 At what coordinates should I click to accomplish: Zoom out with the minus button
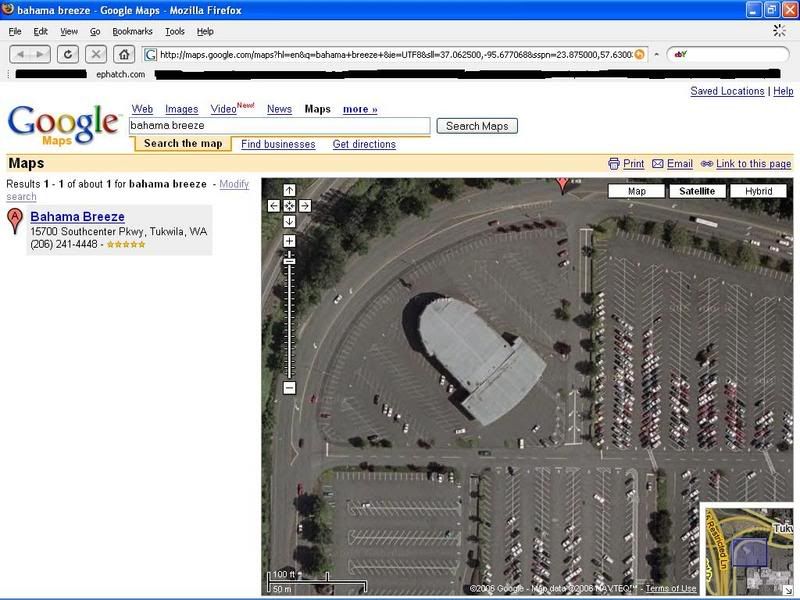click(x=289, y=388)
